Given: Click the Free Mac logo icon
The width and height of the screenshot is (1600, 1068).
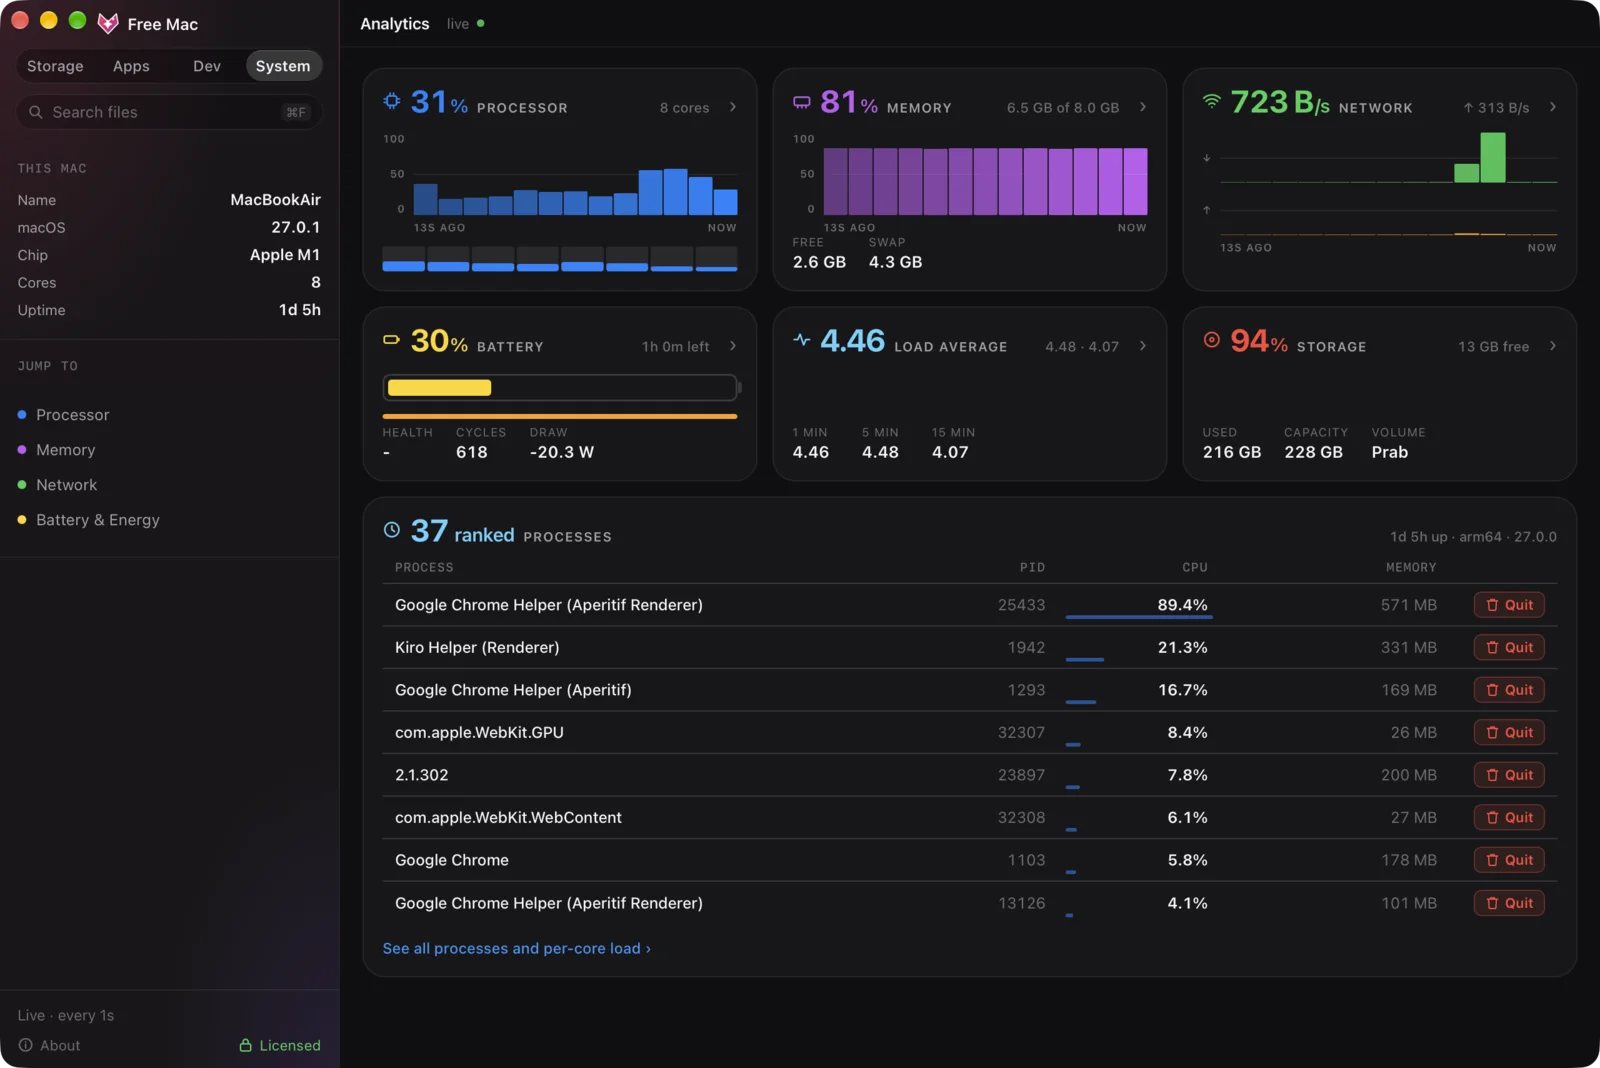Looking at the screenshot, I should coord(108,24).
